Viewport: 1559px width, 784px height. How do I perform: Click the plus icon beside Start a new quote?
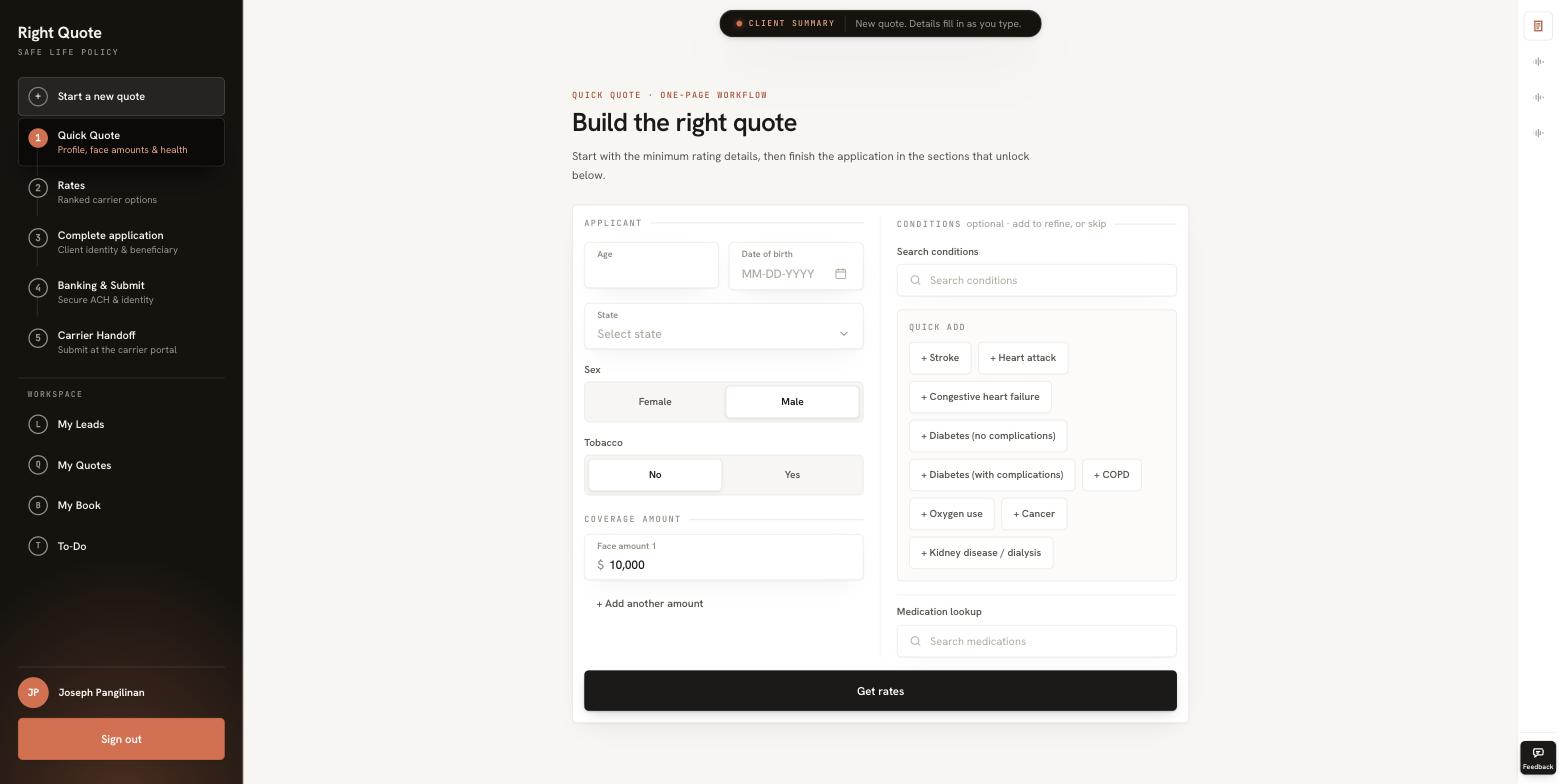38,97
